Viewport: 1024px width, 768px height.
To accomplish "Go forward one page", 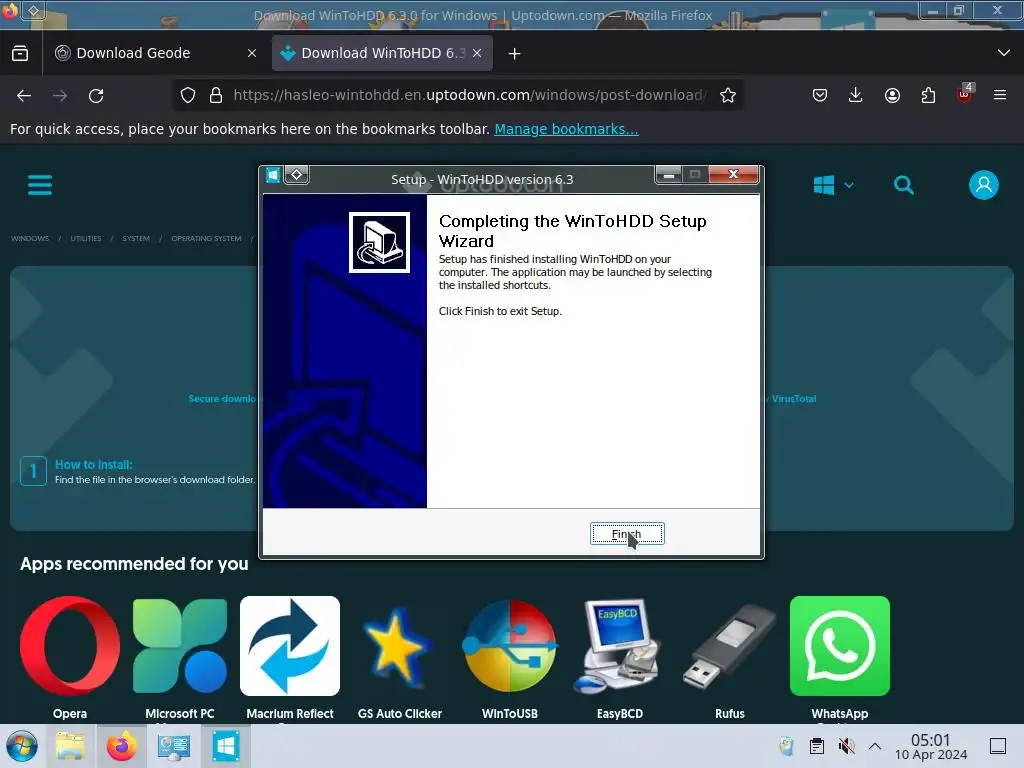I will coord(60,95).
